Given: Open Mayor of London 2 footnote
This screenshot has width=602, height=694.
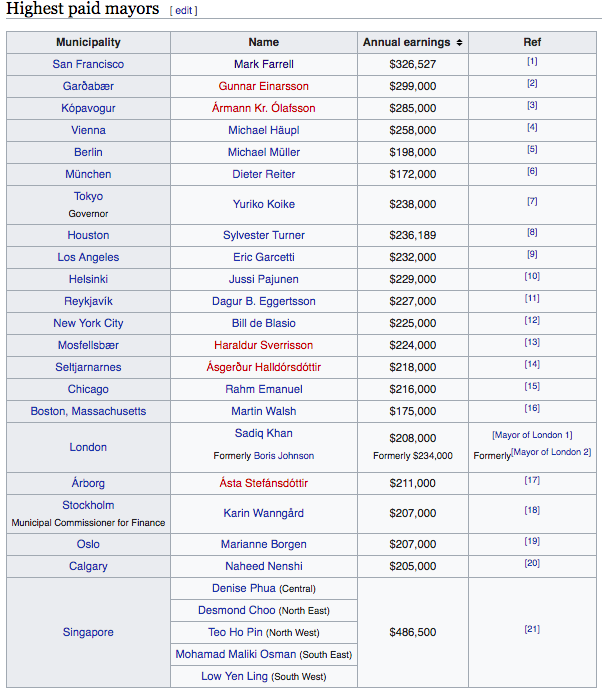Looking at the screenshot, I should [x=550, y=453].
